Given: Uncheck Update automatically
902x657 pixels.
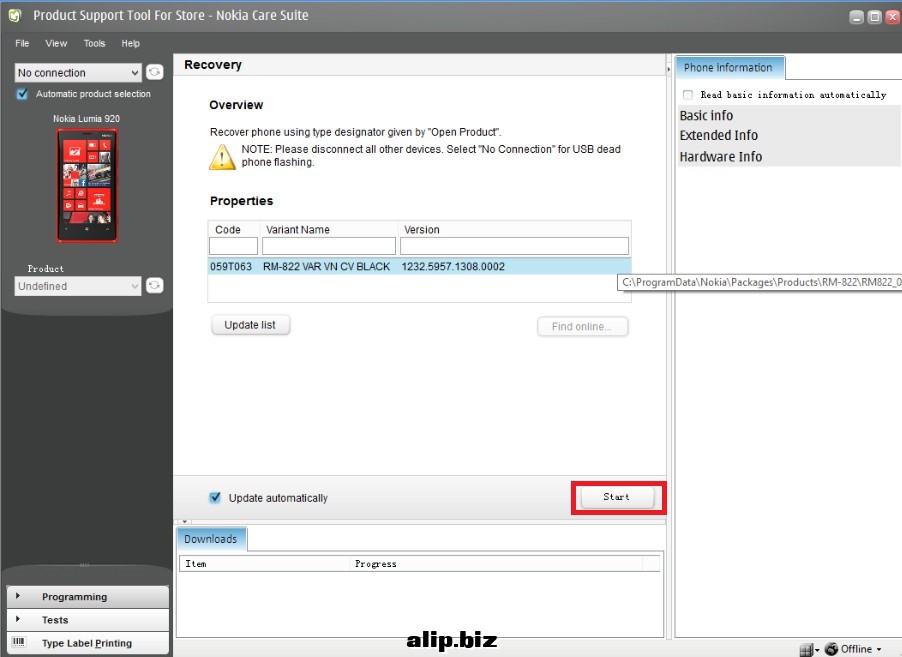Looking at the screenshot, I should [215, 498].
